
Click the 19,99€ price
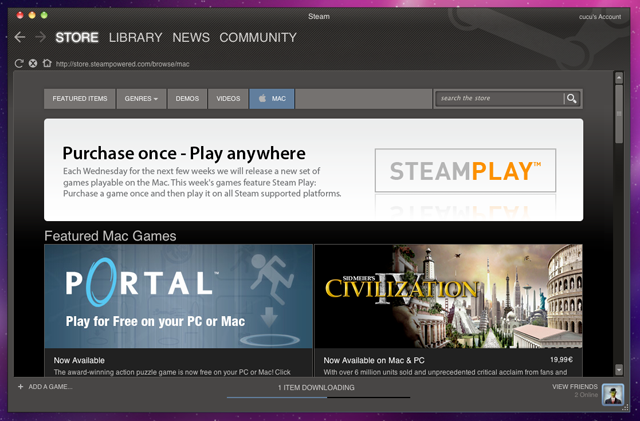click(561, 360)
